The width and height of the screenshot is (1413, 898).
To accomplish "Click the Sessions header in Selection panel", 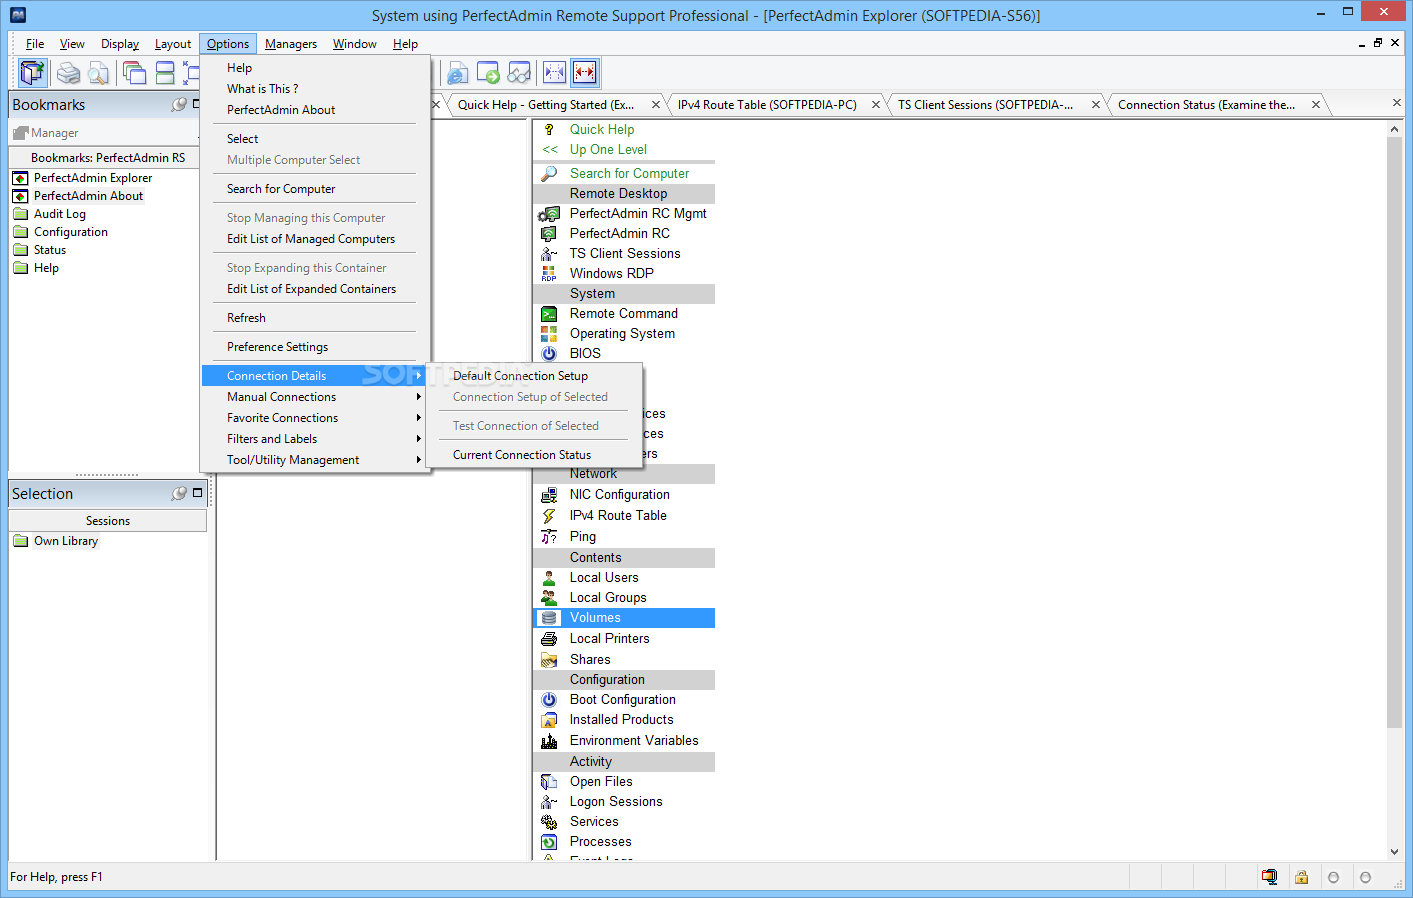I will tap(108, 521).
